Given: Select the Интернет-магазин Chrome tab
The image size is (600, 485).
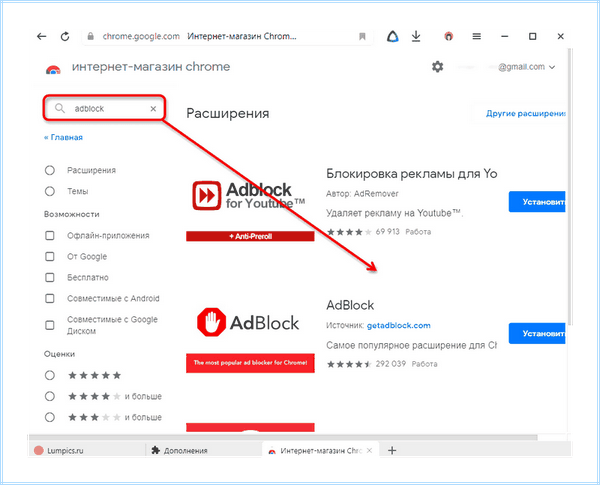Looking at the screenshot, I should tap(321, 451).
